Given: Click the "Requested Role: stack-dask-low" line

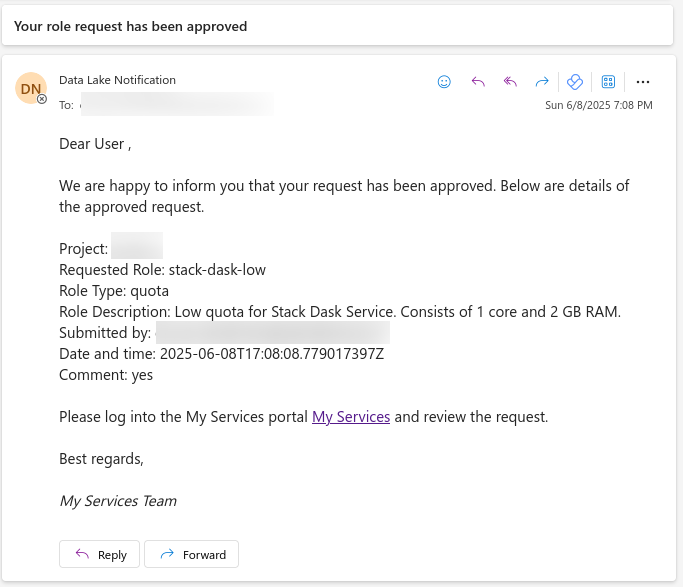Looking at the screenshot, I should coord(162,270).
